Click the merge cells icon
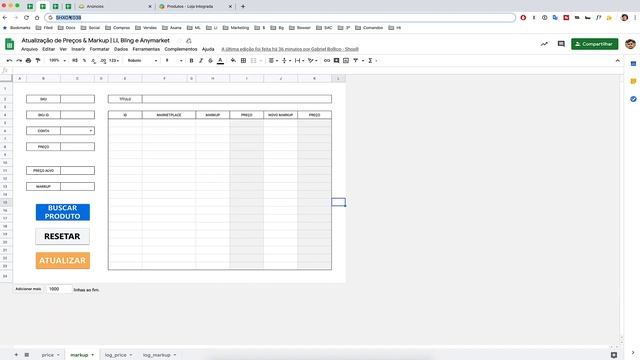The width and height of the screenshot is (640, 360). [253, 60]
